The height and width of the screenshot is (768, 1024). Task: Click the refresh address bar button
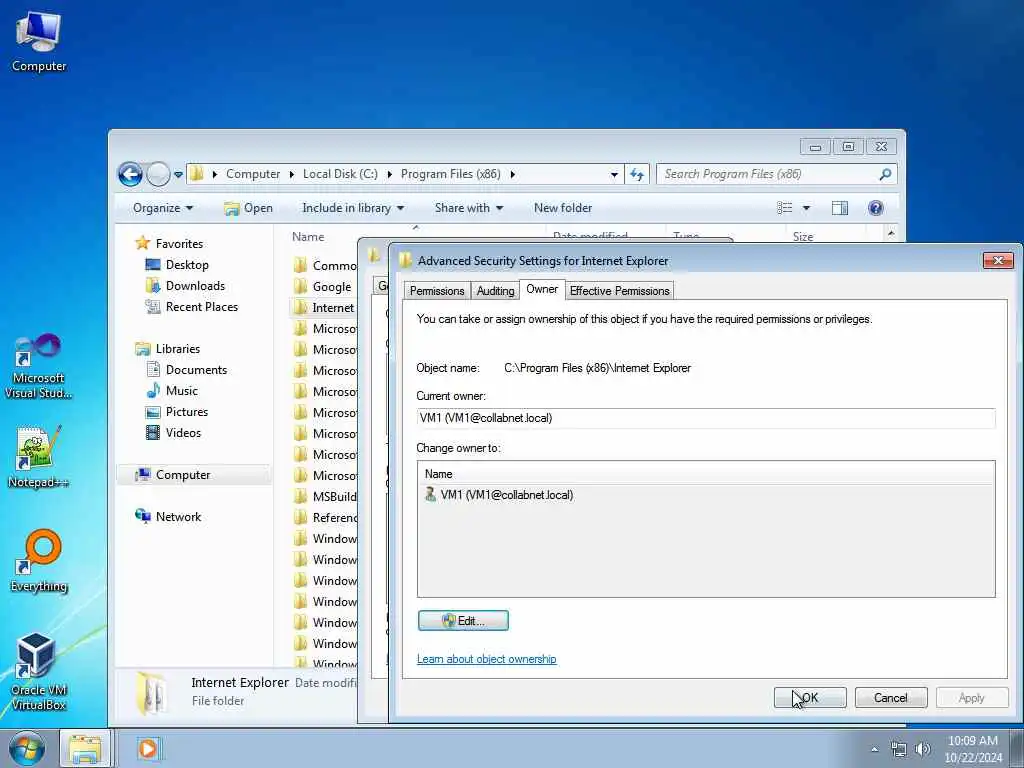pos(637,174)
